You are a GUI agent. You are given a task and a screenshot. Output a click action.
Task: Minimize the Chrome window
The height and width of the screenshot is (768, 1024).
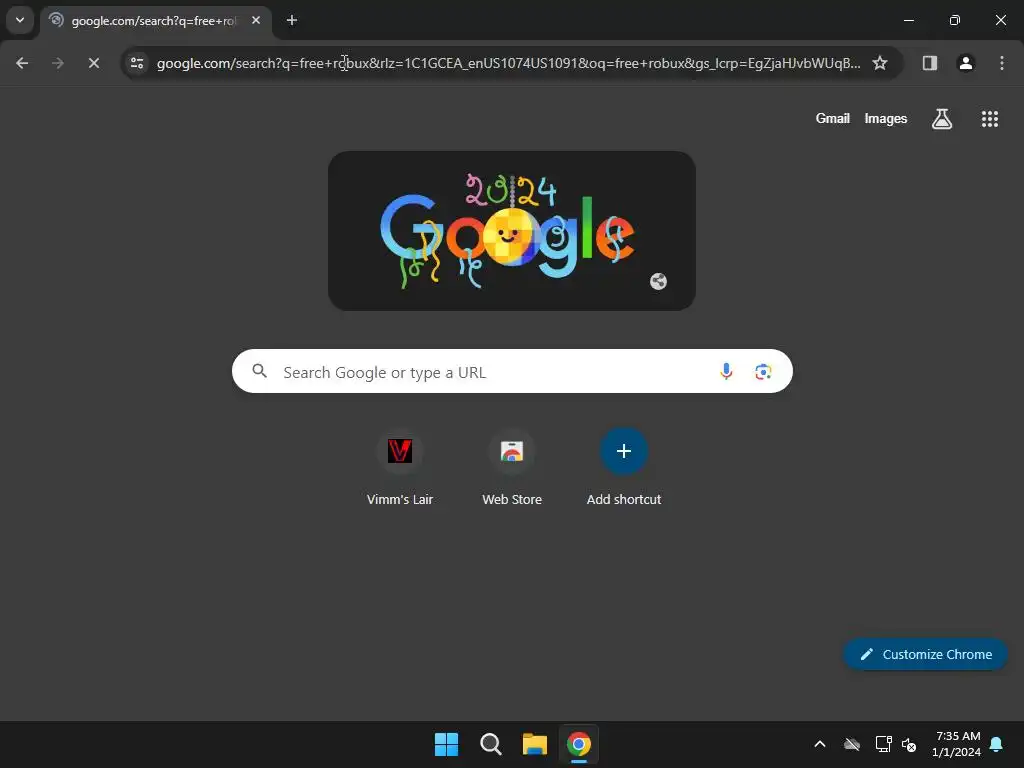click(x=909, y=20)
